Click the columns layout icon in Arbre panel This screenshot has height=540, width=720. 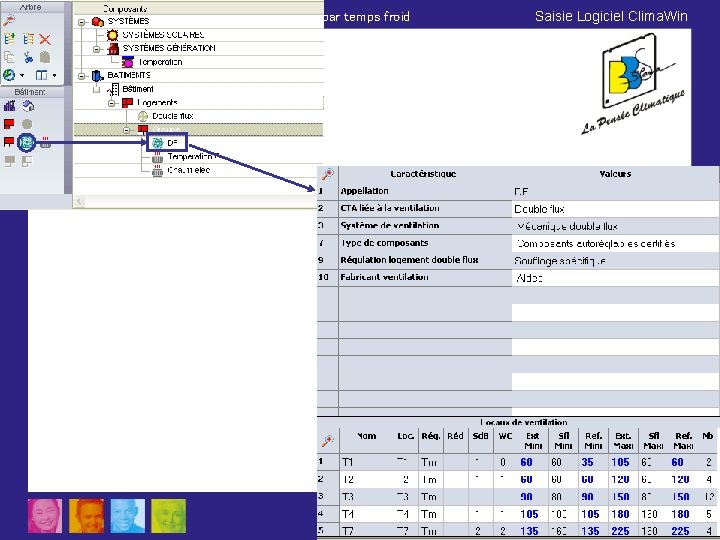click(x=41, y=75)
